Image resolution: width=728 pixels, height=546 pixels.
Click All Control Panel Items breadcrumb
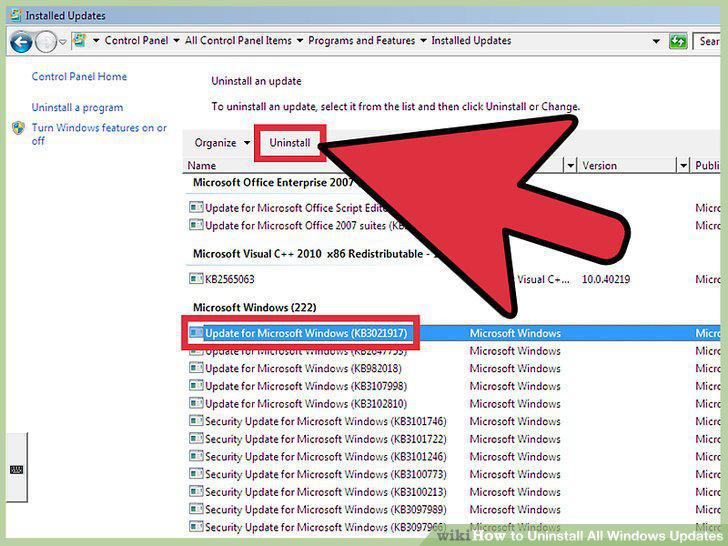(238, 40)
